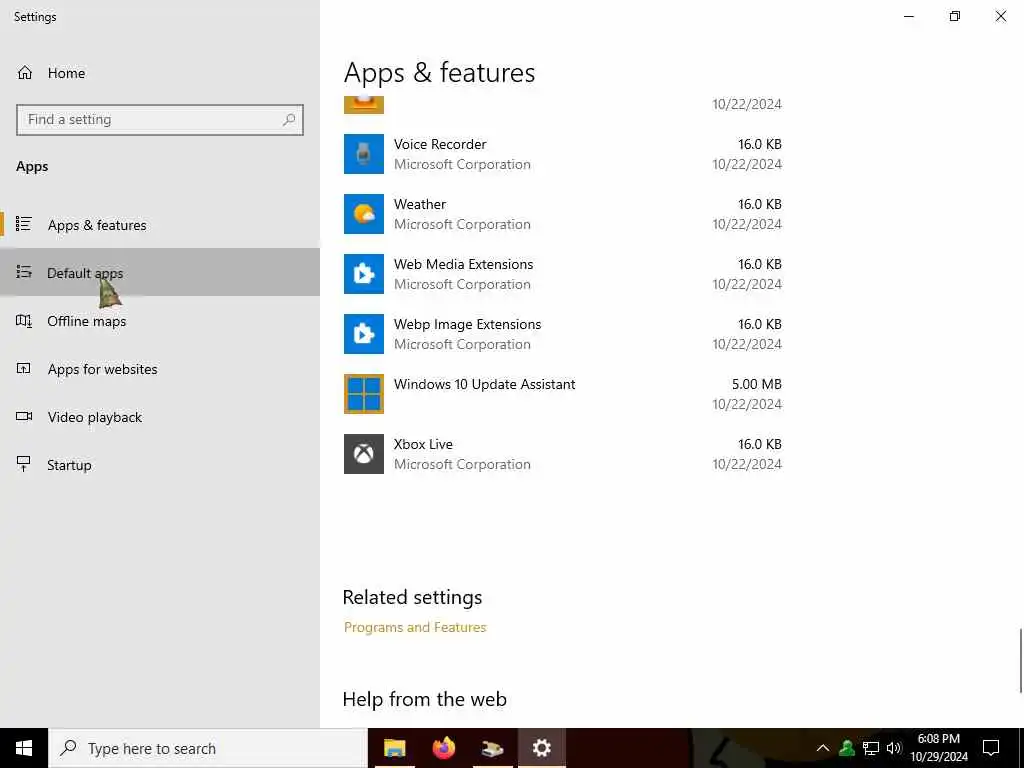Click the Settings gear on the taskbar
Viewport: 1024px width, 768px height.
click(541, 748)
